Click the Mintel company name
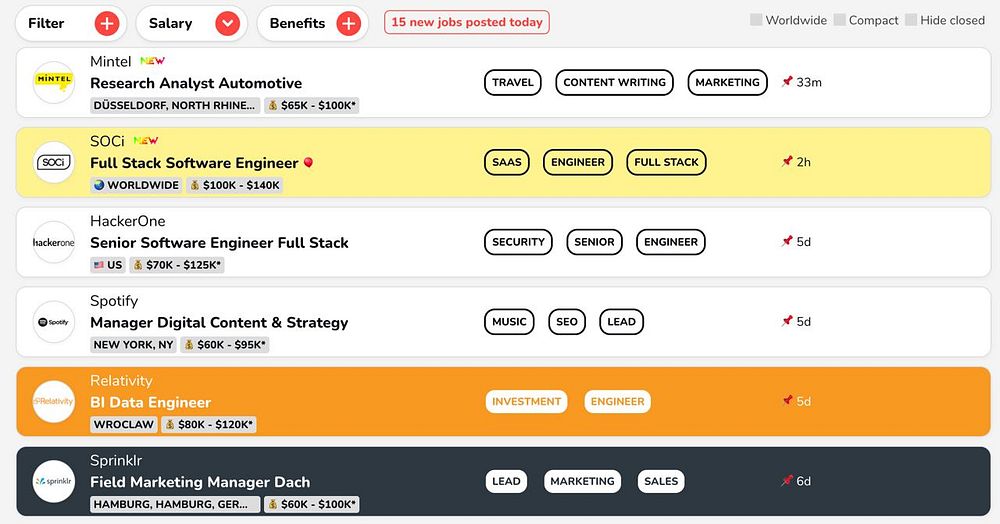The height and width of the screenshot is (524, 1000). 110,61
